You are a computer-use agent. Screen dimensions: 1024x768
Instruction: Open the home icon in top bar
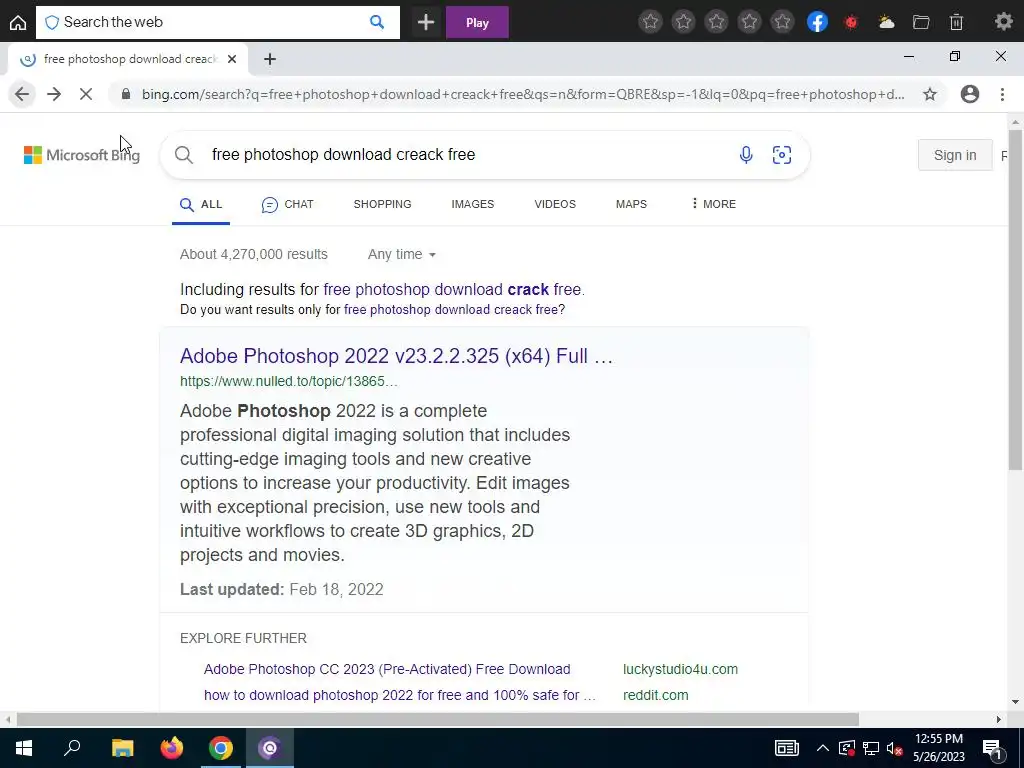[18, 23]
